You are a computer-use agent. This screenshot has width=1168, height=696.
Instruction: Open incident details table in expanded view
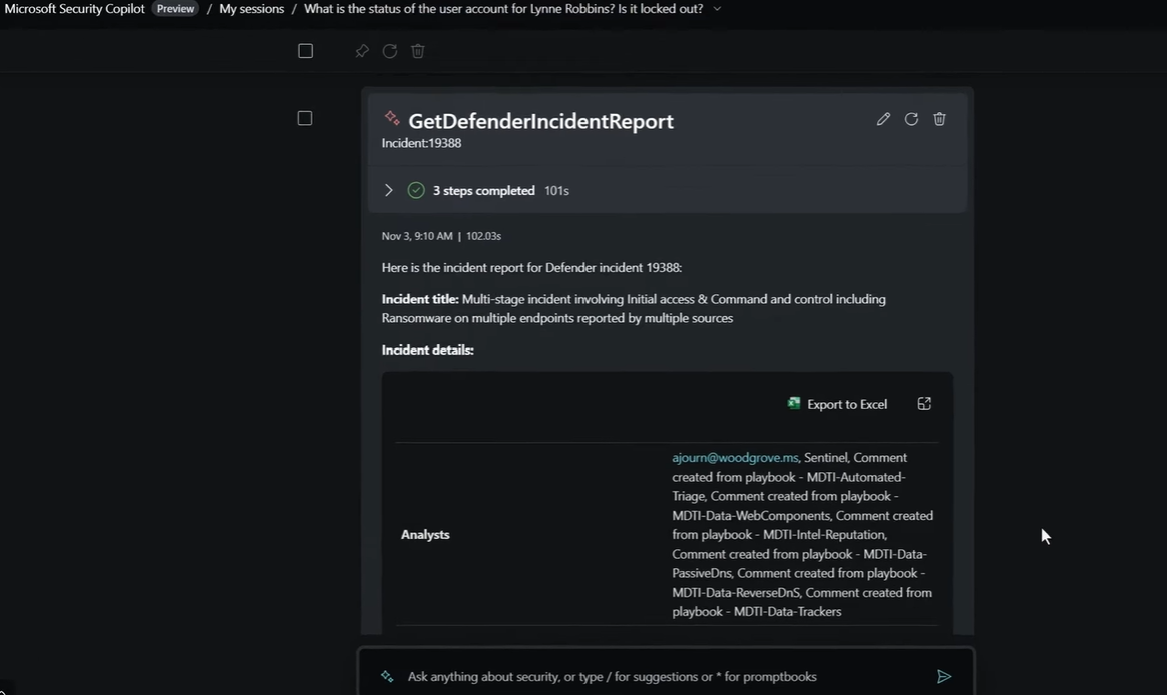924,404
